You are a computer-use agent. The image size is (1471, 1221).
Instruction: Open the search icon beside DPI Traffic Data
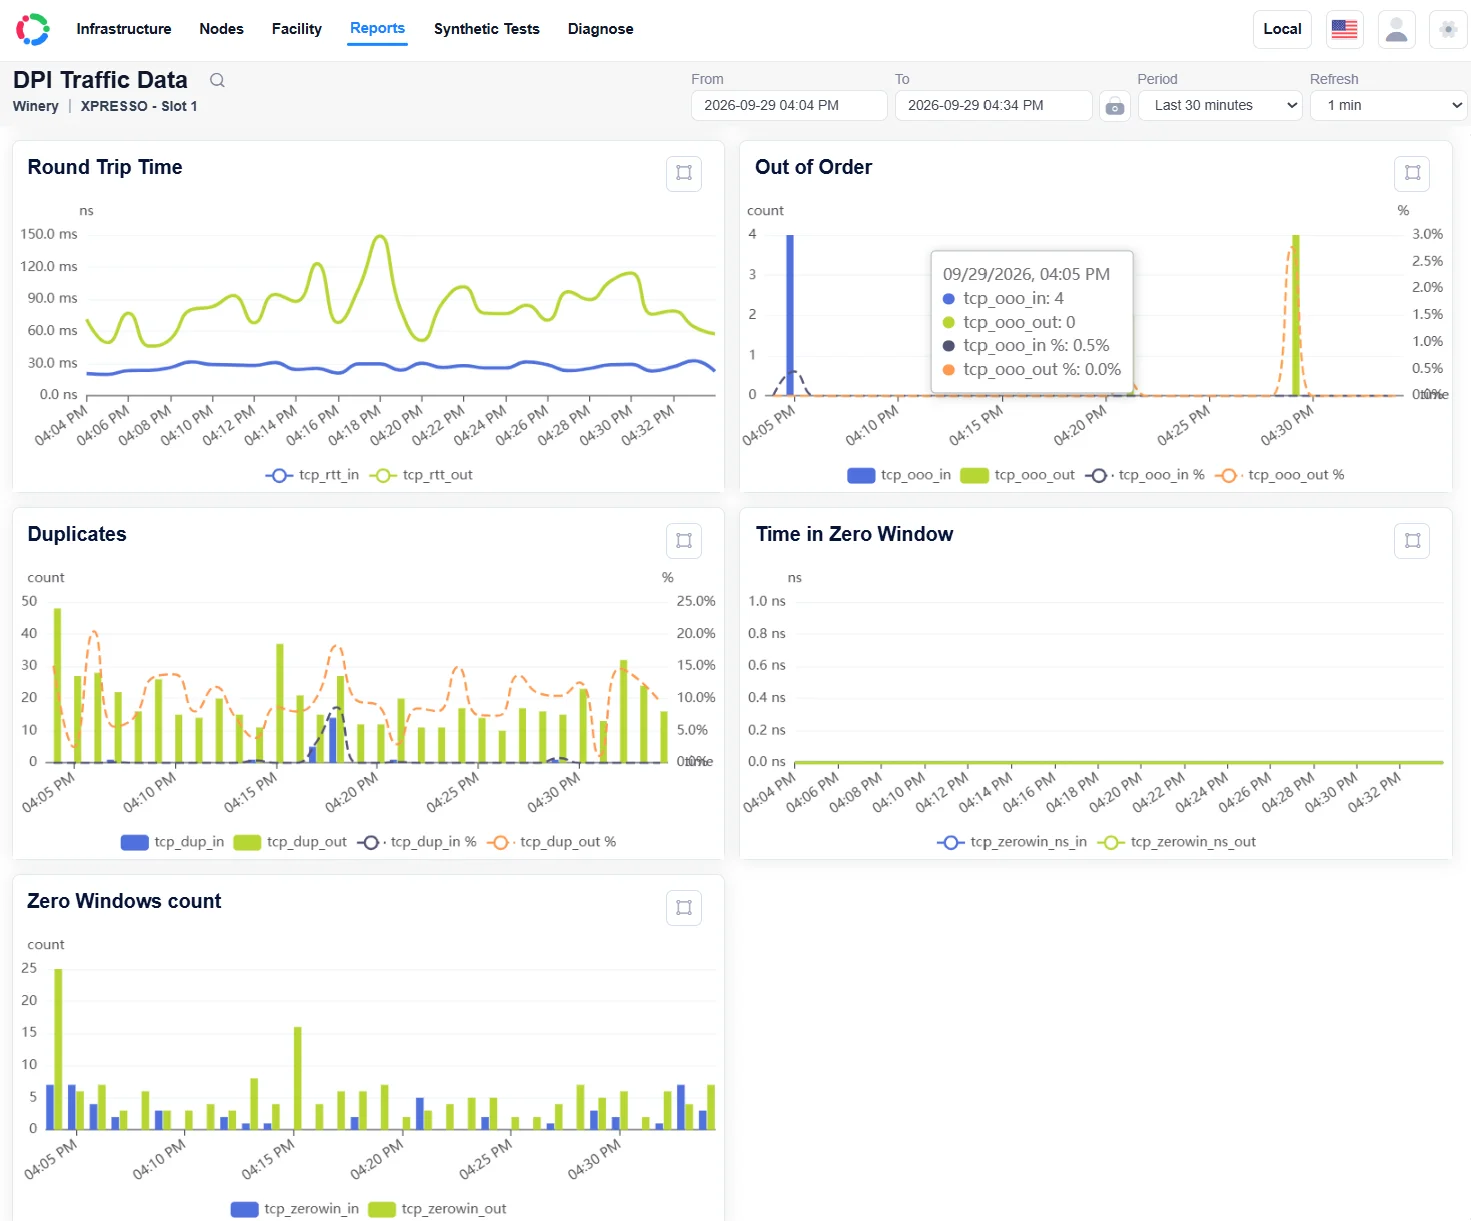point(217,80)
